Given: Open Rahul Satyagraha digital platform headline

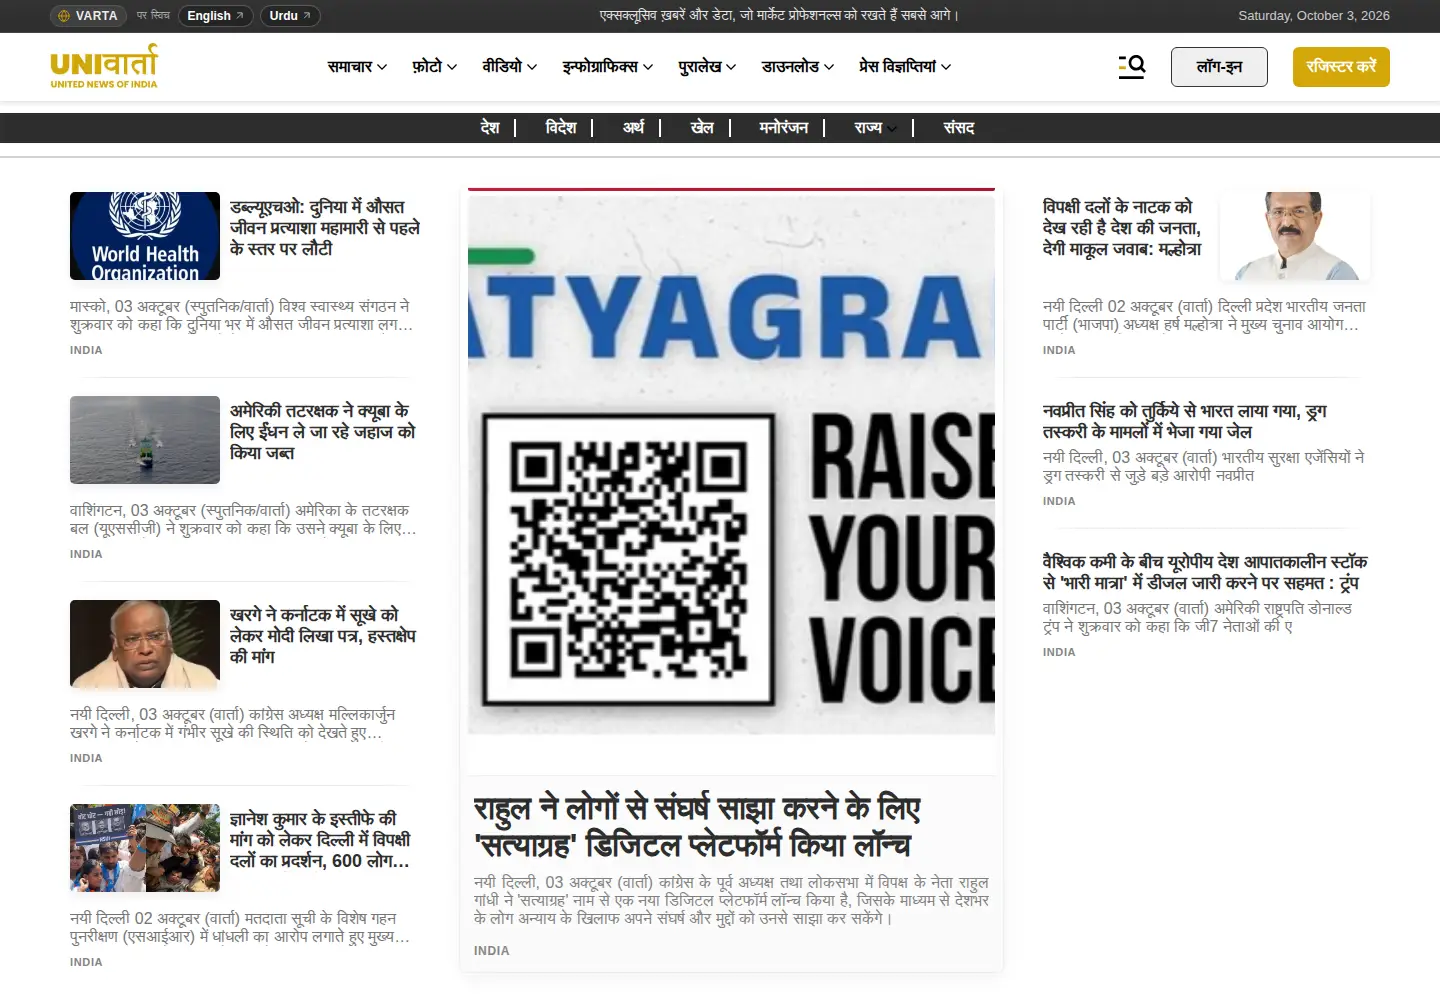Looking at the screenshot, I should 697,827.
